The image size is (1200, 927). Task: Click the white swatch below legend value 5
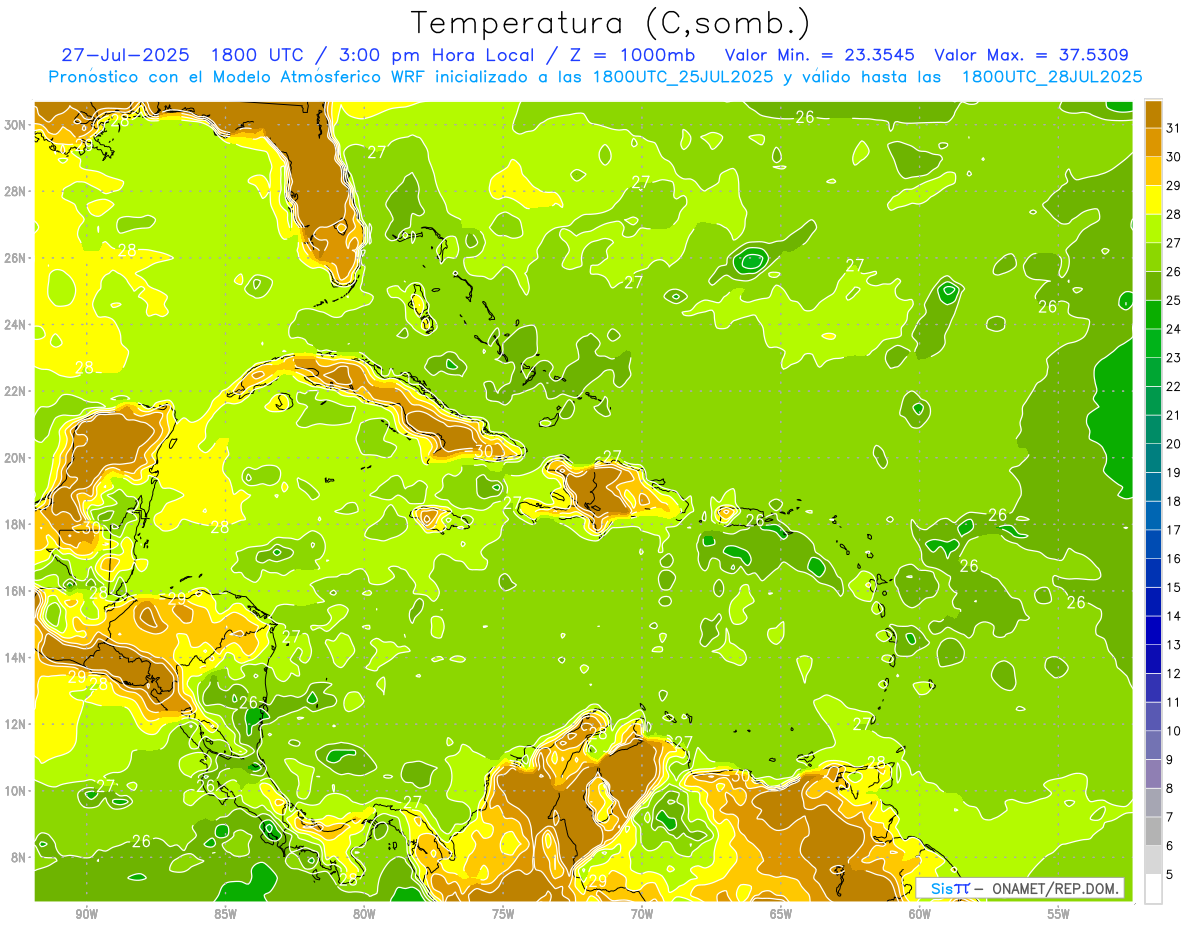pos(1153,889)
